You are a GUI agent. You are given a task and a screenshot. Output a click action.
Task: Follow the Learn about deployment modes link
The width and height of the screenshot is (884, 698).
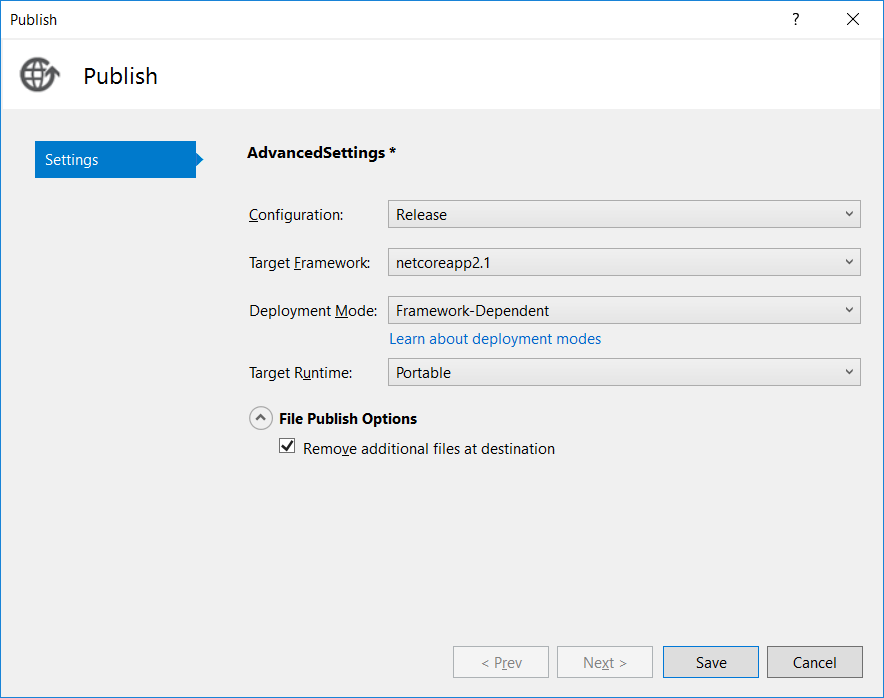[495, 339]
